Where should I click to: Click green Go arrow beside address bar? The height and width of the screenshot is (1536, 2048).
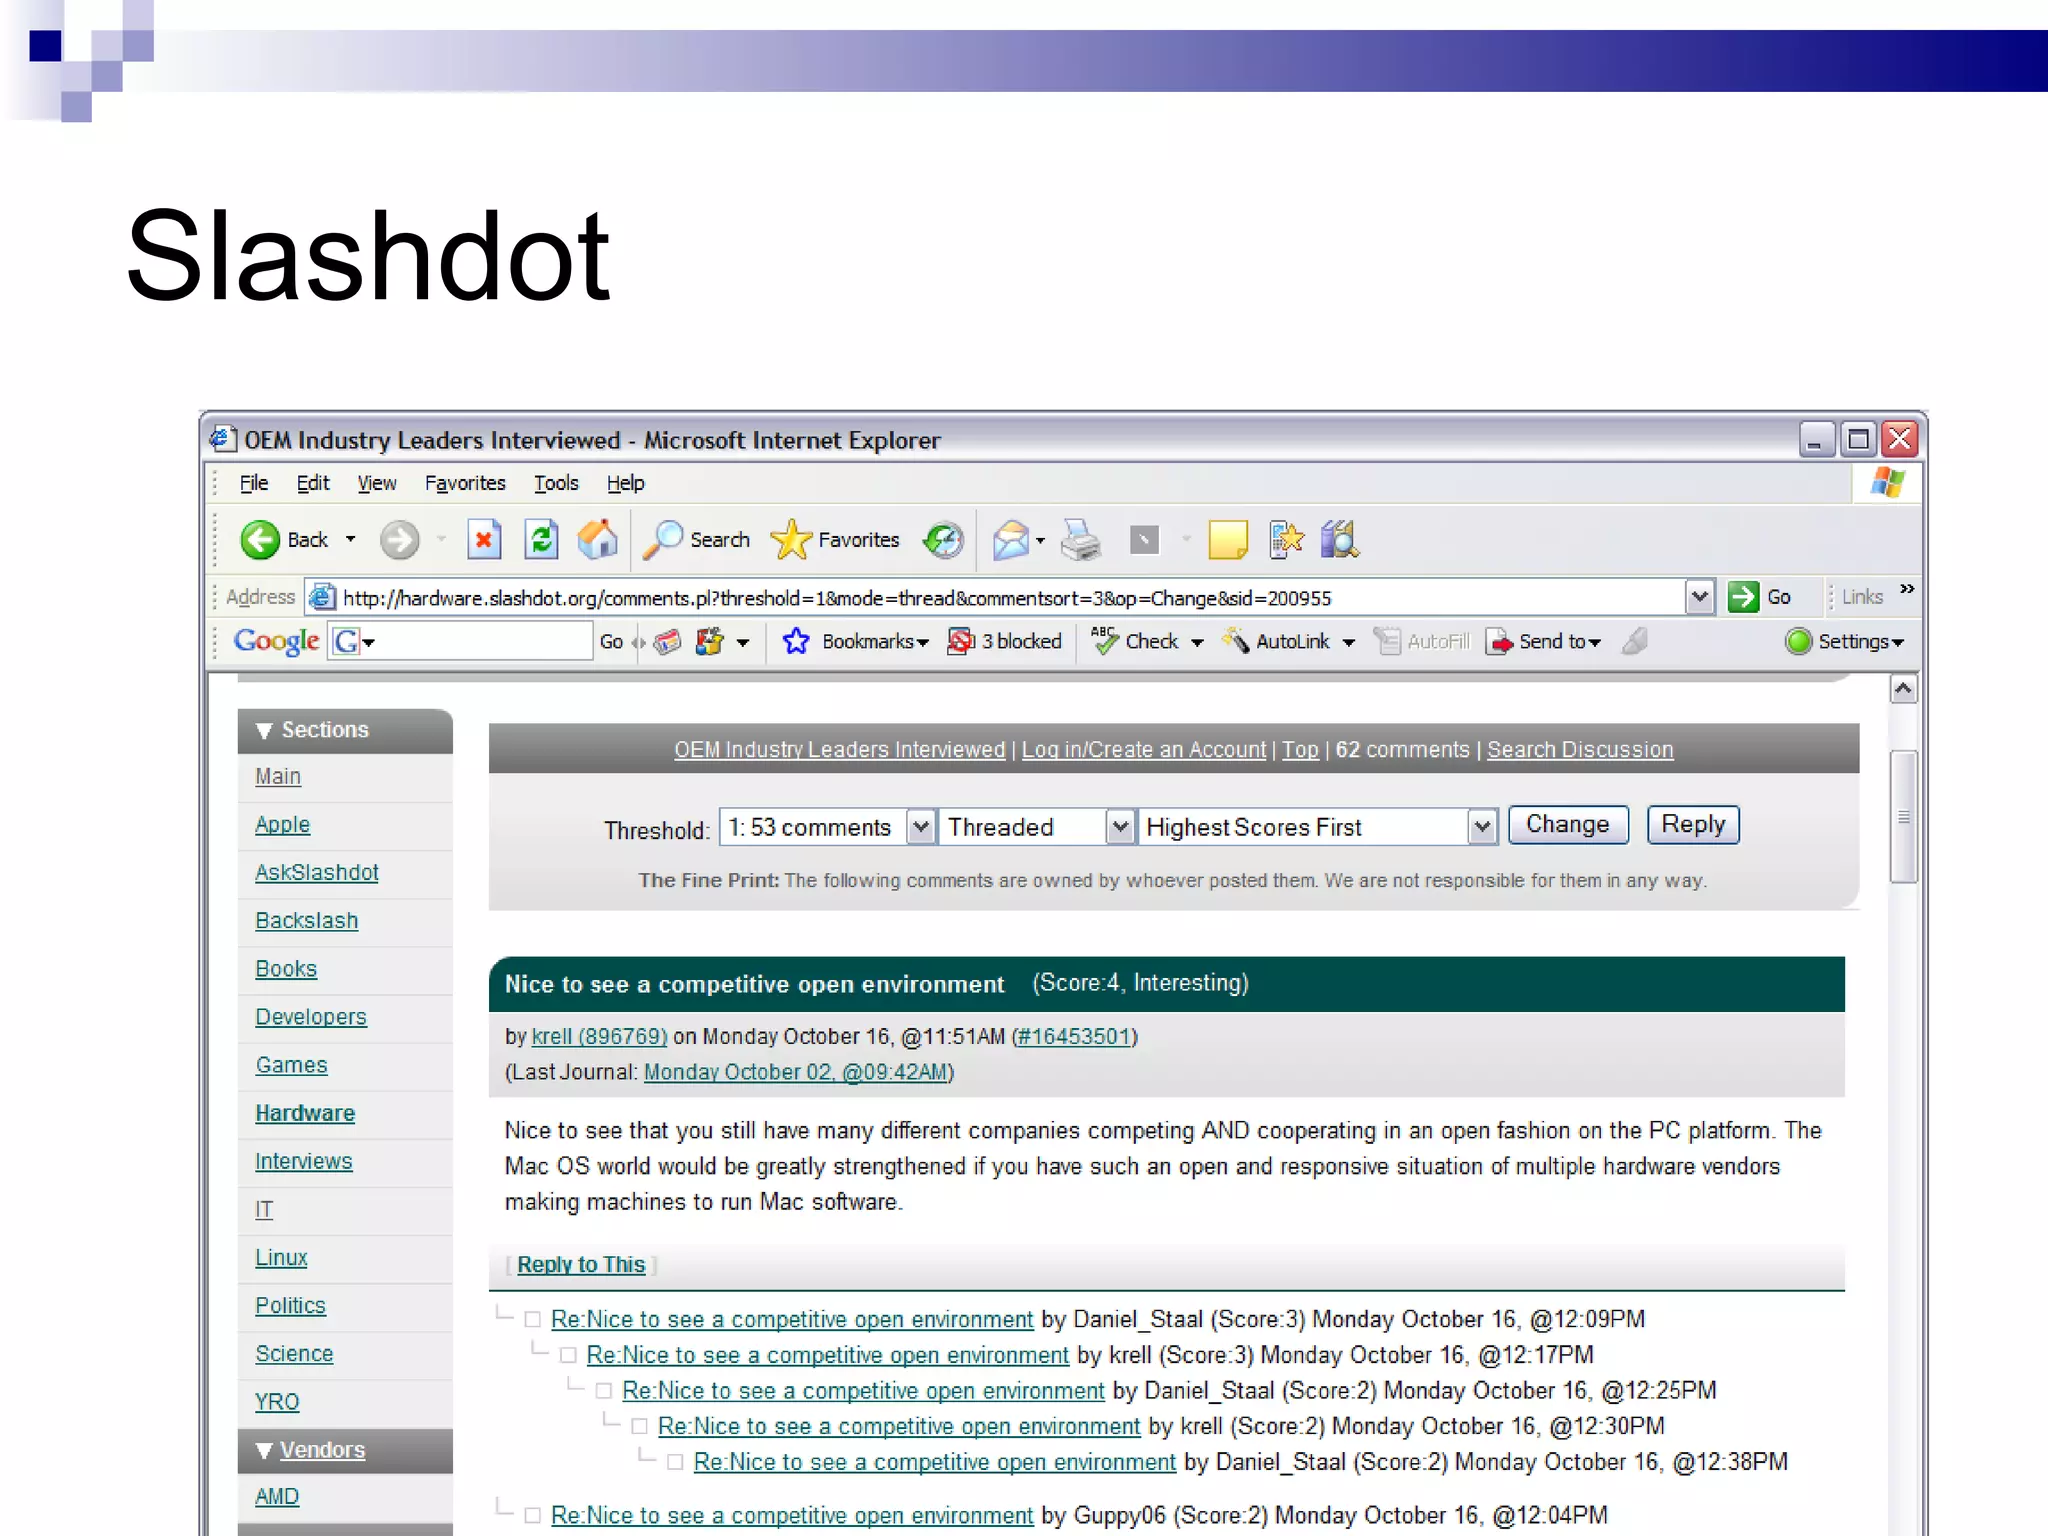[1743, 597]
